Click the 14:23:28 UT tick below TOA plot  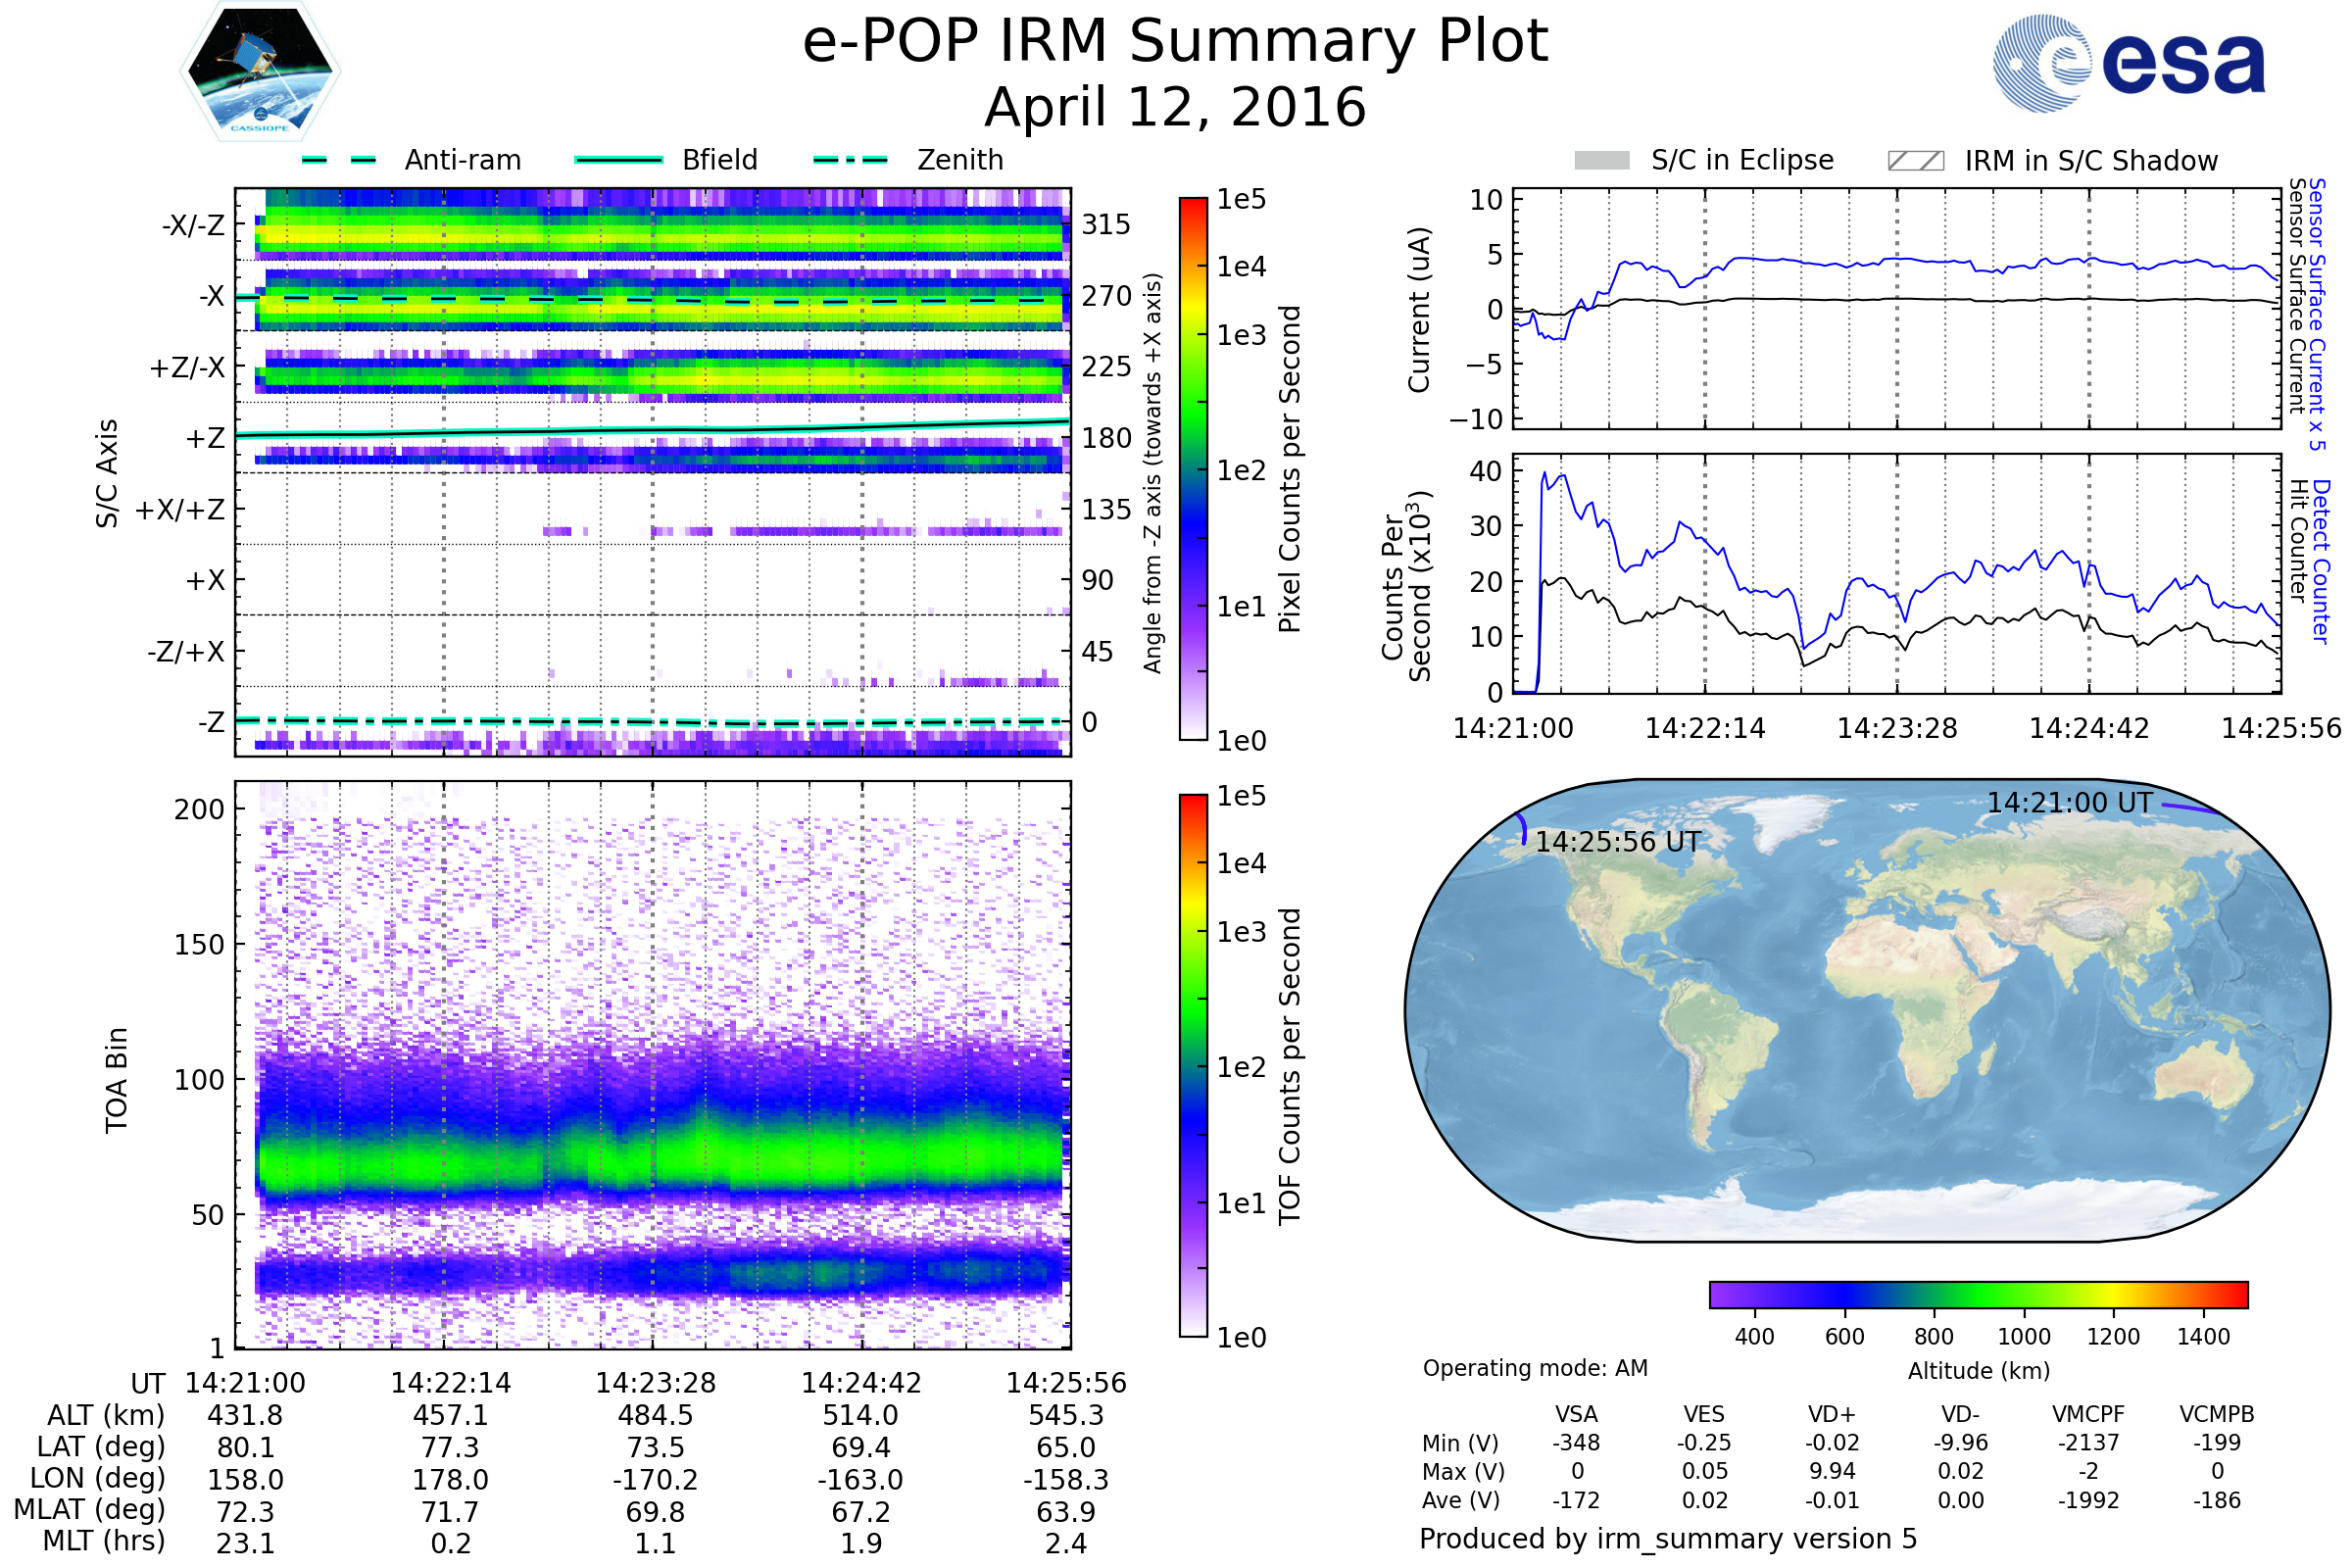click(656, 1383)
